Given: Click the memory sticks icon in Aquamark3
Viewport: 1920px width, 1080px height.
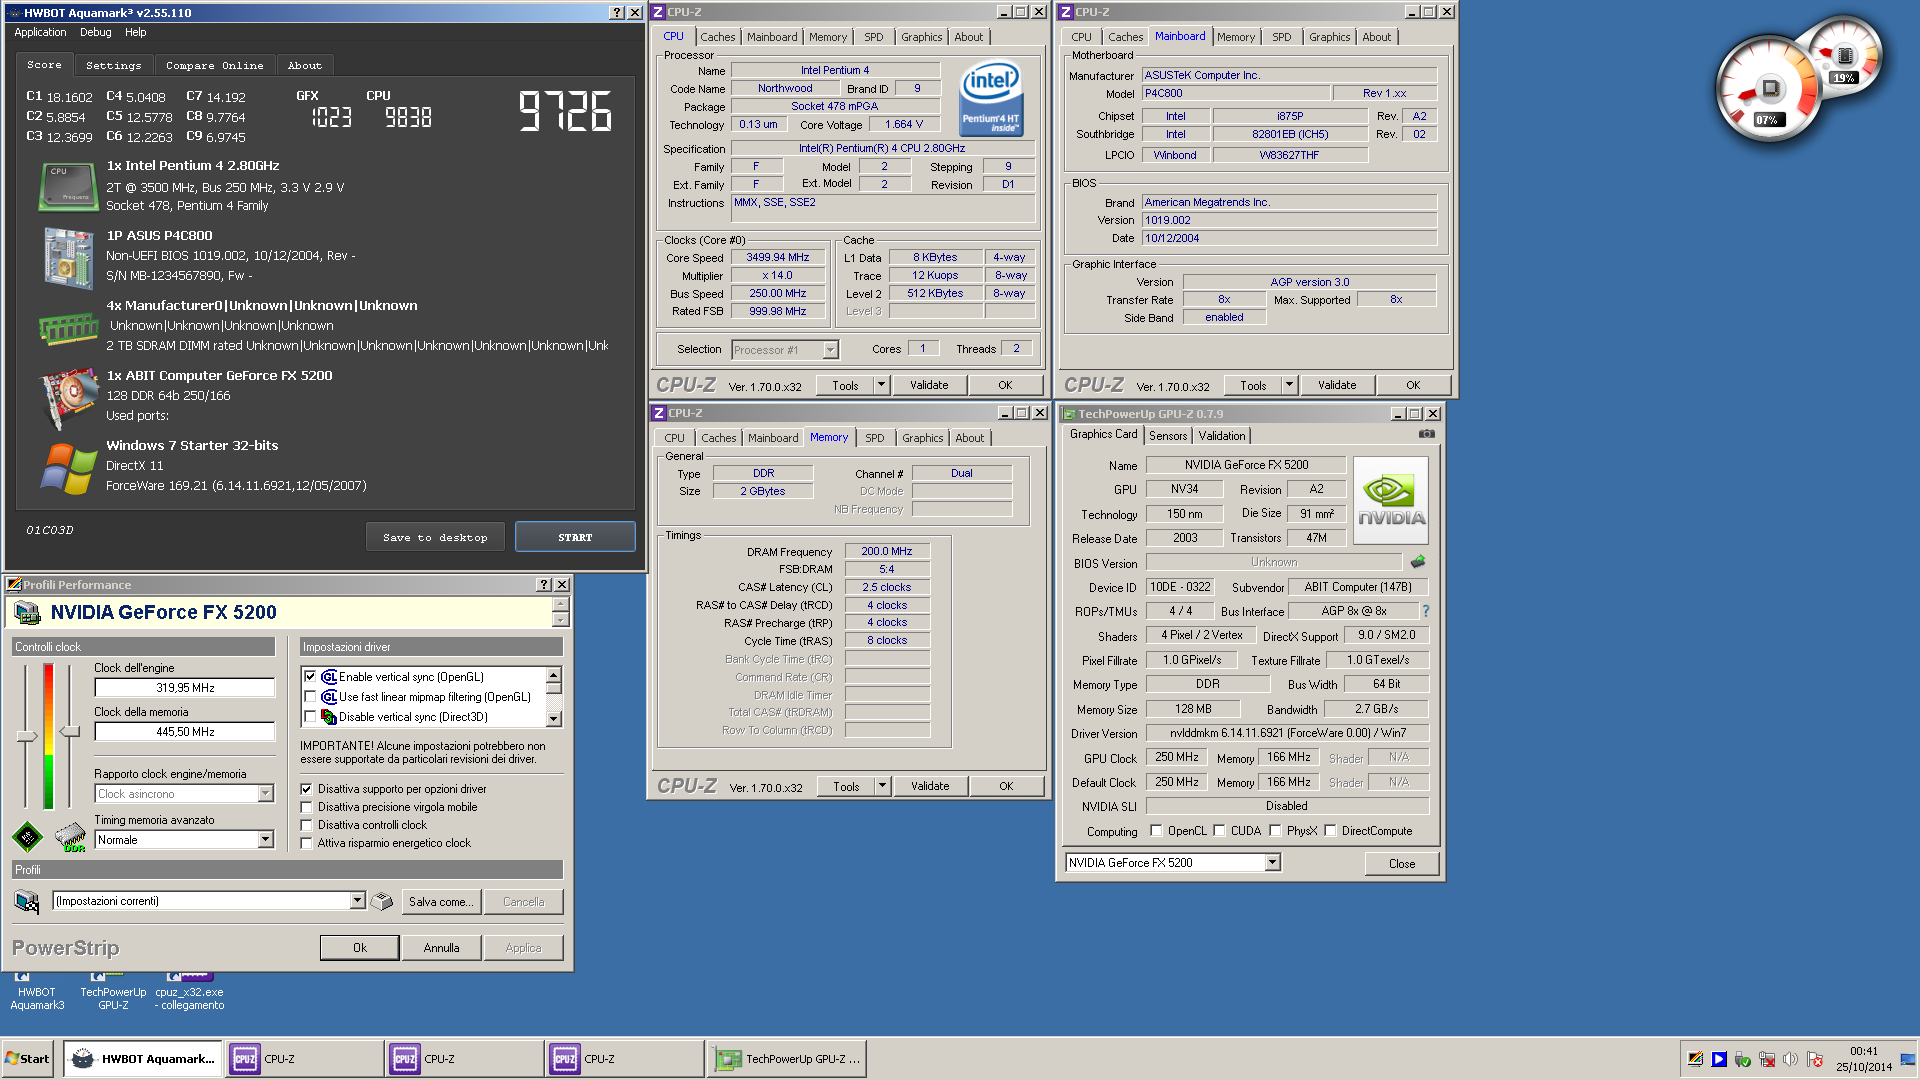Looking at the screenshot, I should 68,327.
